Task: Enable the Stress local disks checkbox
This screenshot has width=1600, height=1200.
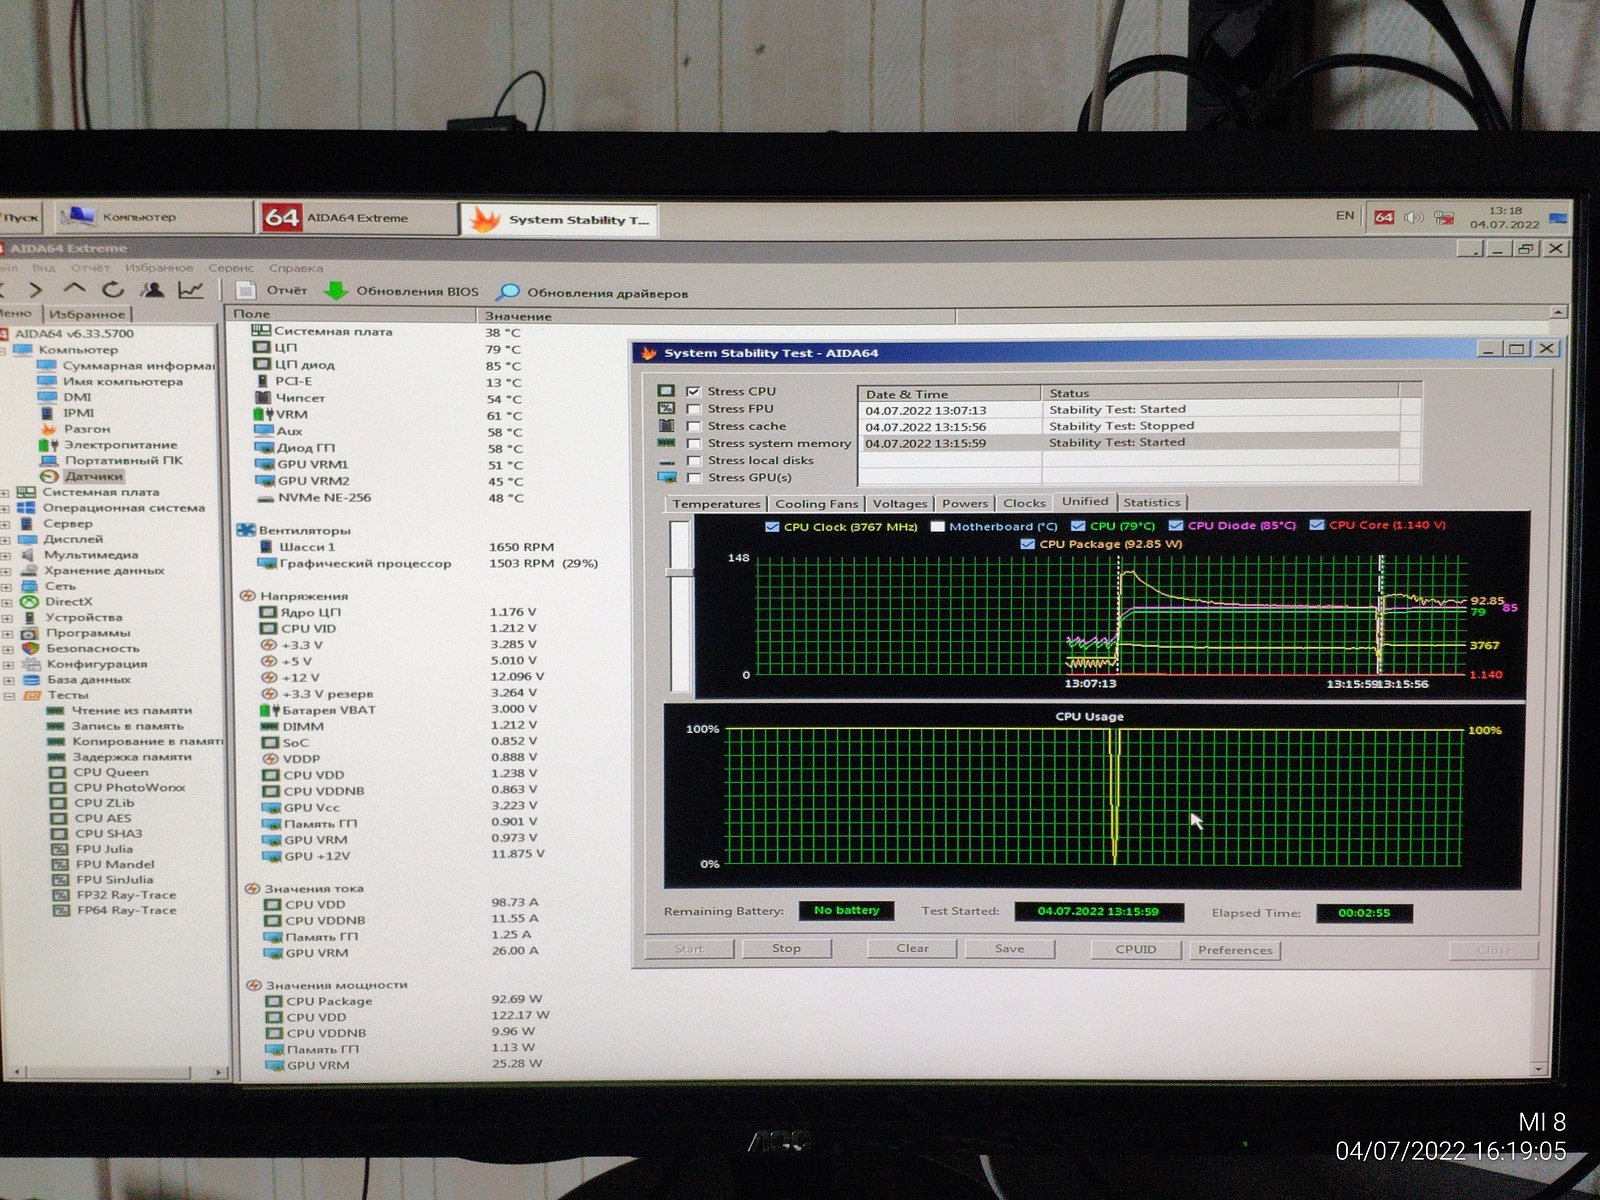Action: click(x=693, y=460)
